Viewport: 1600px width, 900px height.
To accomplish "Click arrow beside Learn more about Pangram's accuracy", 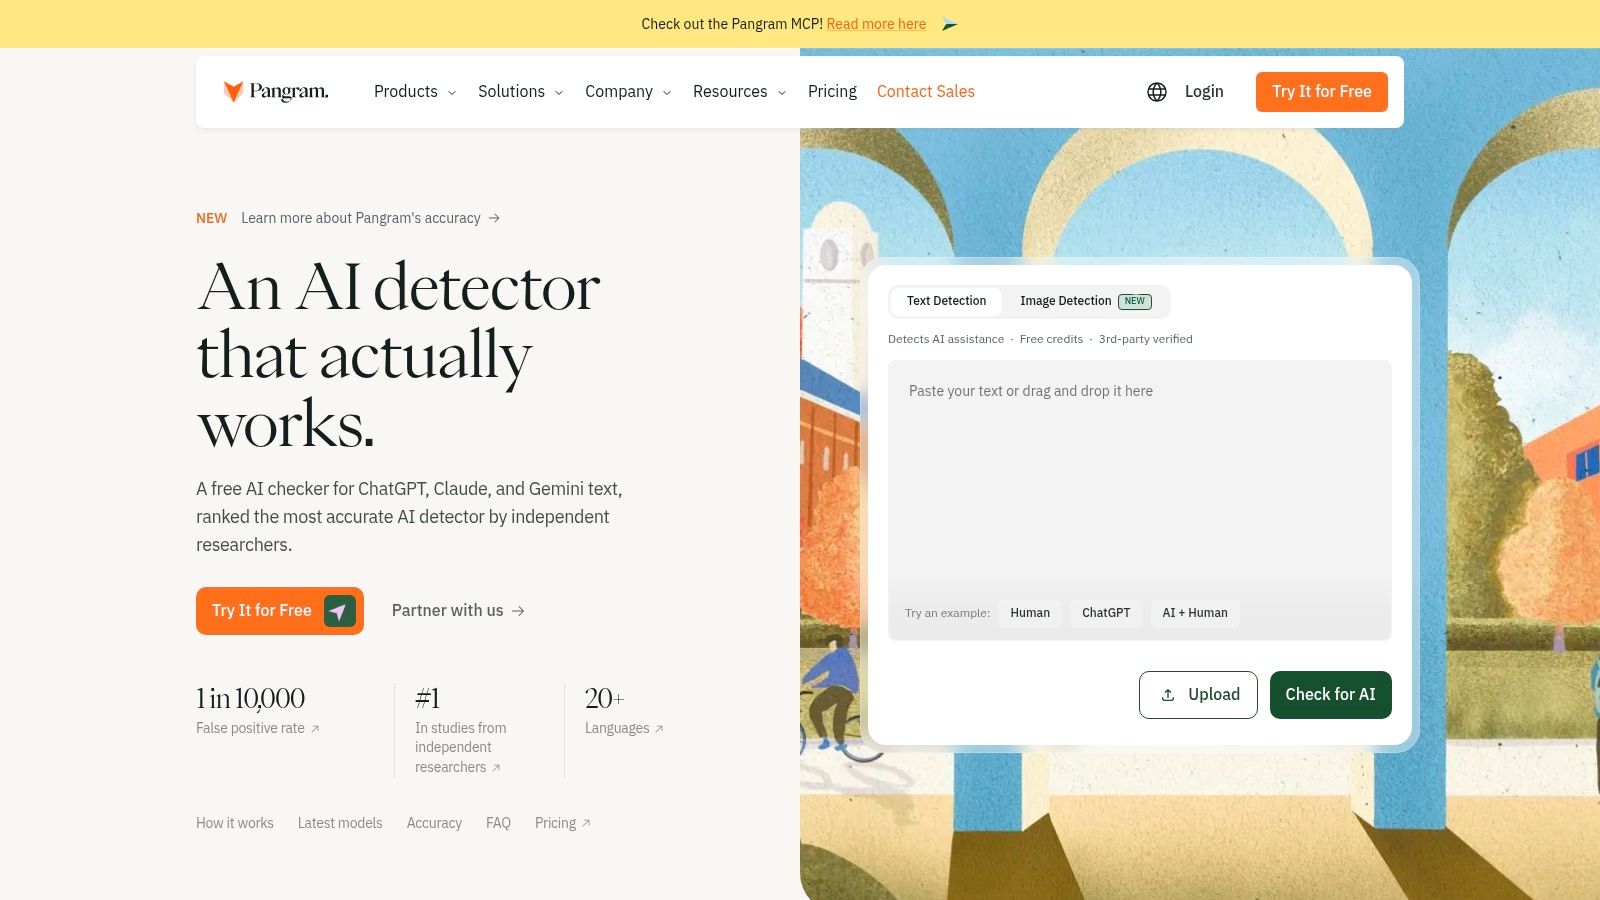I will tap(494, 218).
